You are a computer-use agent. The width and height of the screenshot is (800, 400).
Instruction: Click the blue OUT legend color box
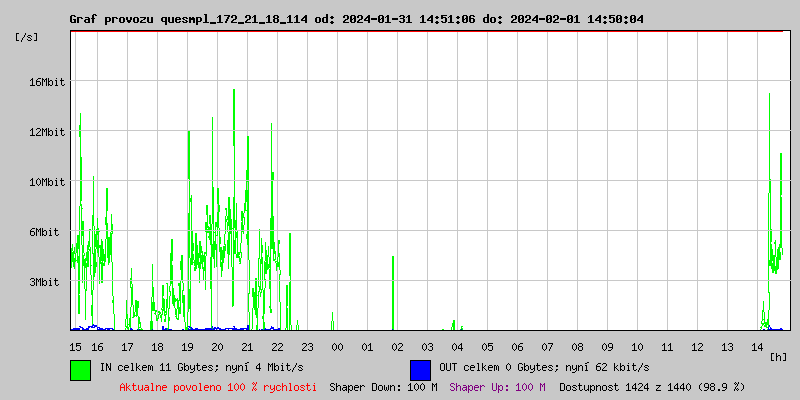[420, 369]
